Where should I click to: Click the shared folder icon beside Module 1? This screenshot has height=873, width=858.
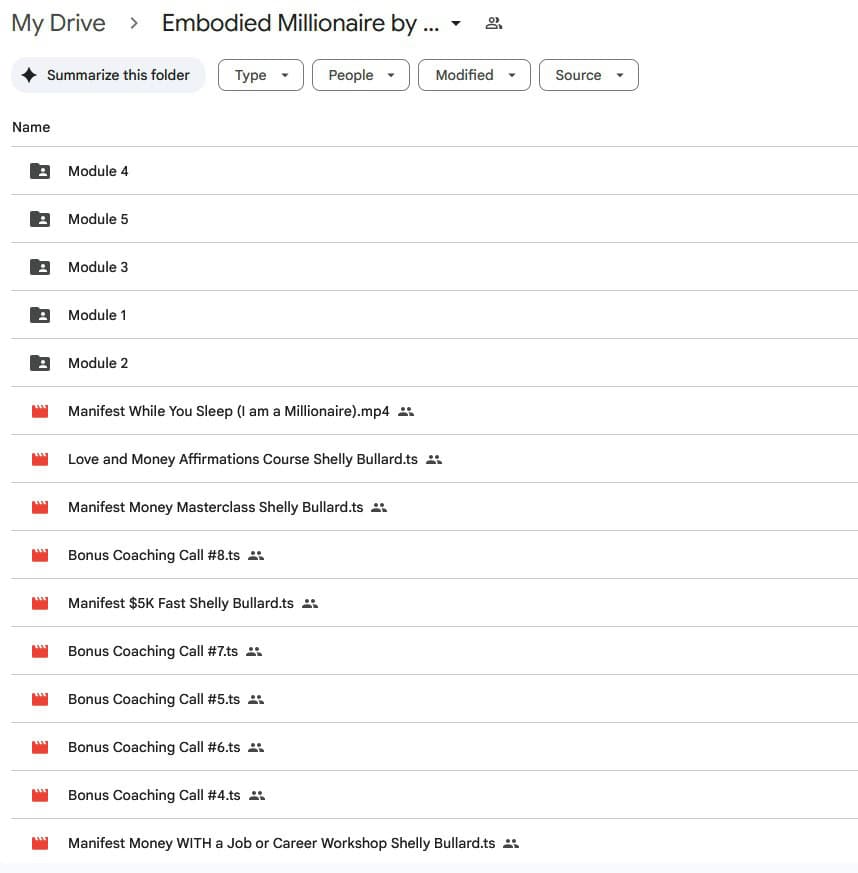pyautogui.click(x=40, y=315)
